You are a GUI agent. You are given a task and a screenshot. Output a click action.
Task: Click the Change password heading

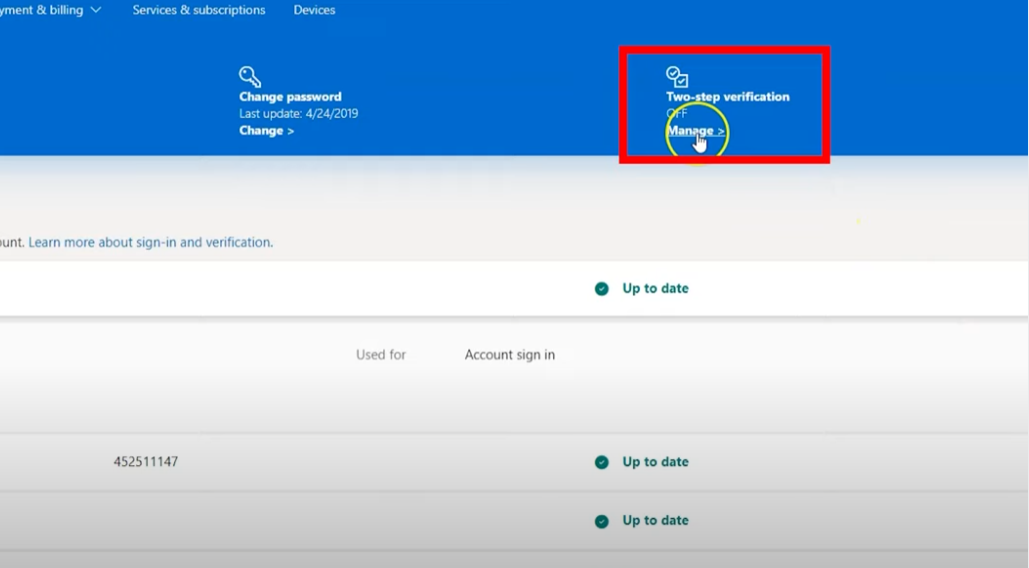coord(290,97)
